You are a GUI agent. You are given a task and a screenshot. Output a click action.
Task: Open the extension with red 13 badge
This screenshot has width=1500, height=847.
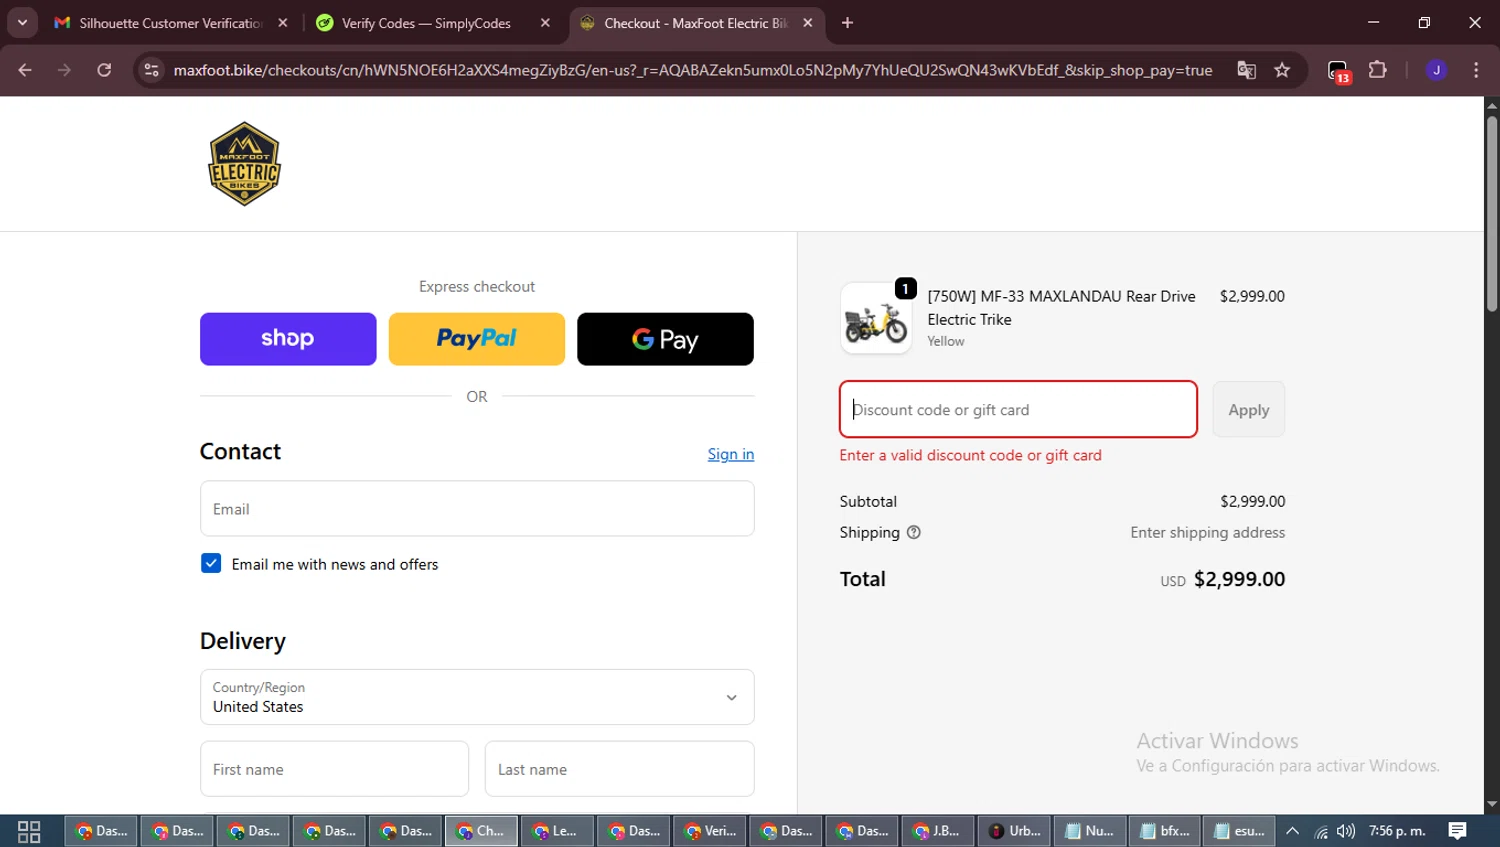[x=1339, y=71]
